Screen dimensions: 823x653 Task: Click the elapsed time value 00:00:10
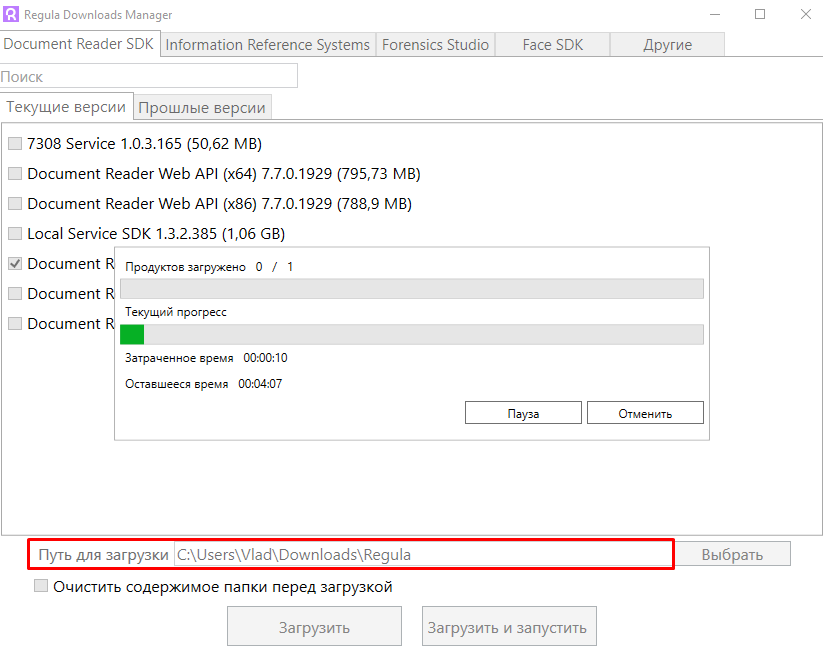tap(265, 358)
